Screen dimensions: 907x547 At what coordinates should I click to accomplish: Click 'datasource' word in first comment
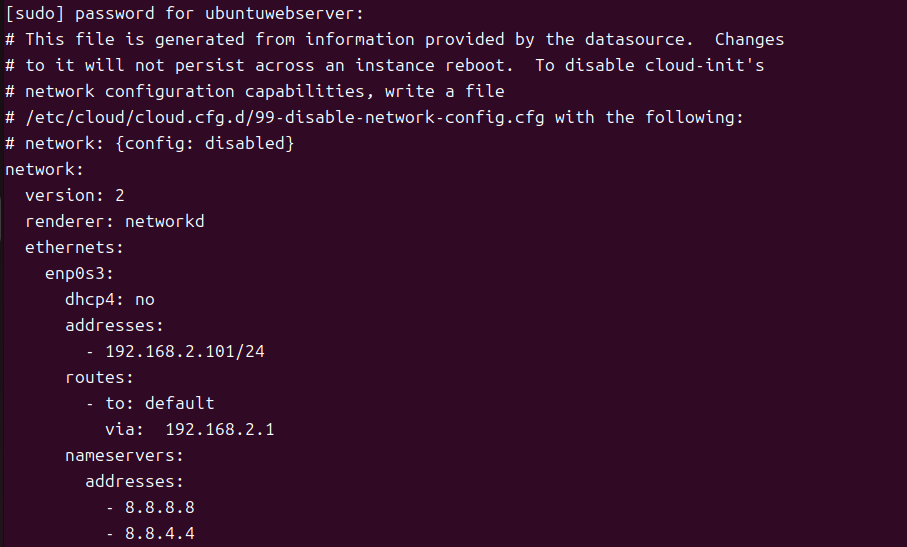click(639, 39)
